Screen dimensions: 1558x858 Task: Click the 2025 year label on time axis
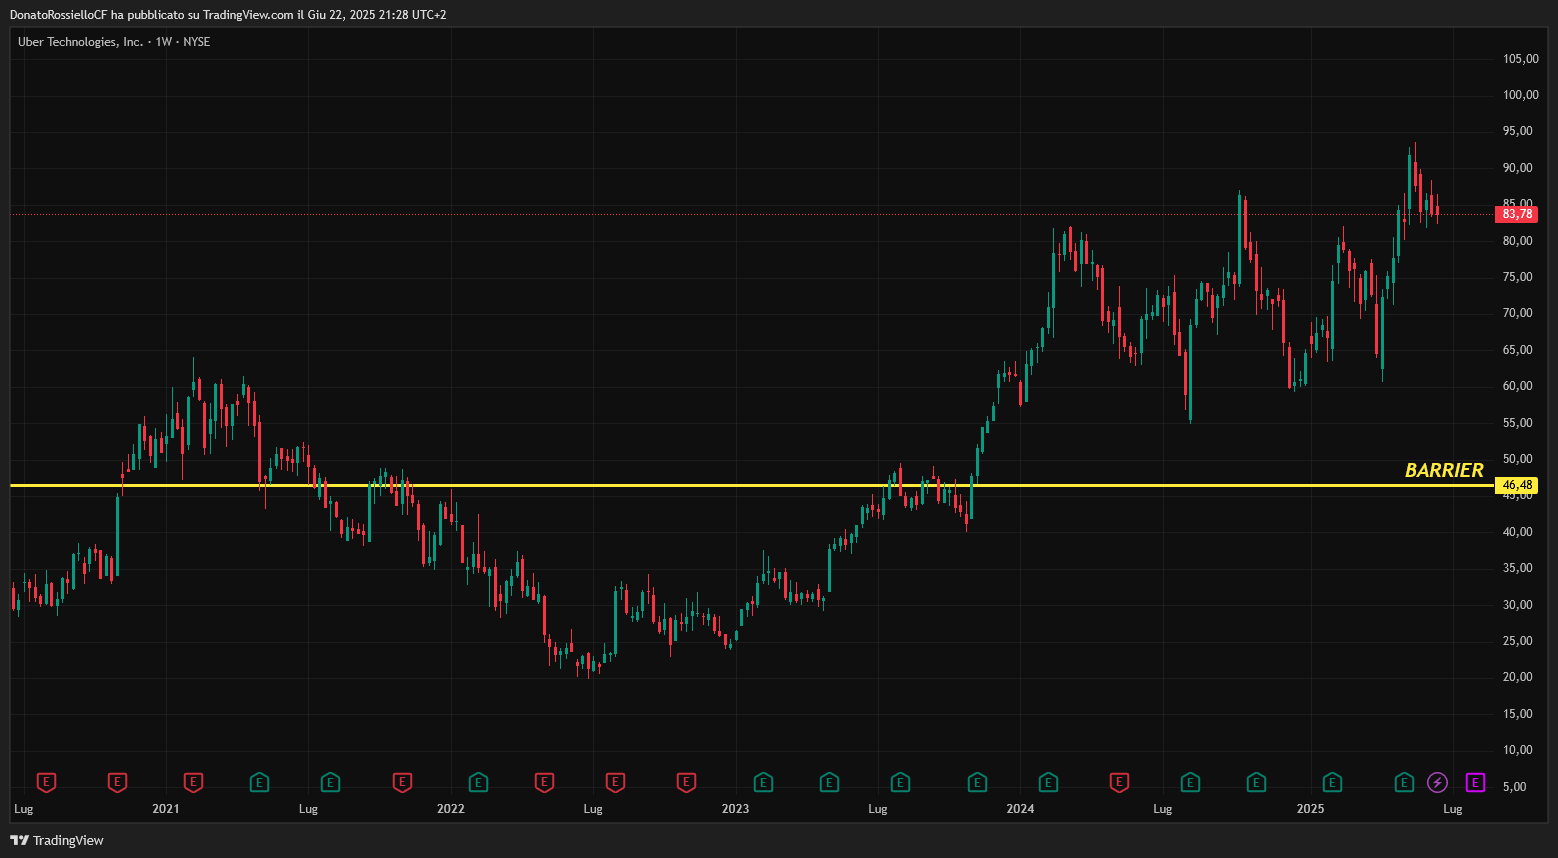pos(1310,809)
